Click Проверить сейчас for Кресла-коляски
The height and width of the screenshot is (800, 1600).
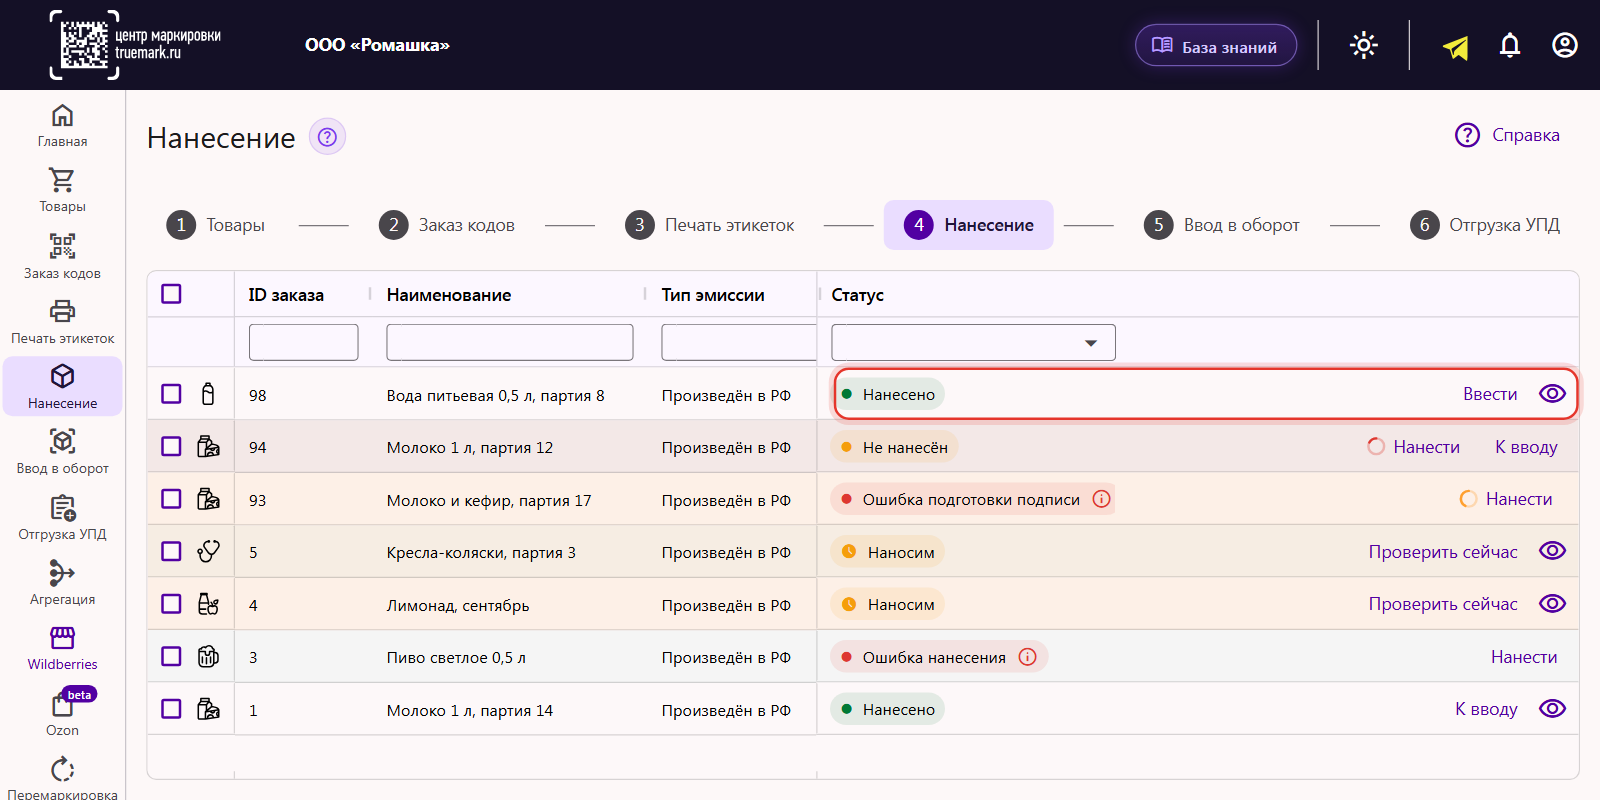pos(1443,552)
